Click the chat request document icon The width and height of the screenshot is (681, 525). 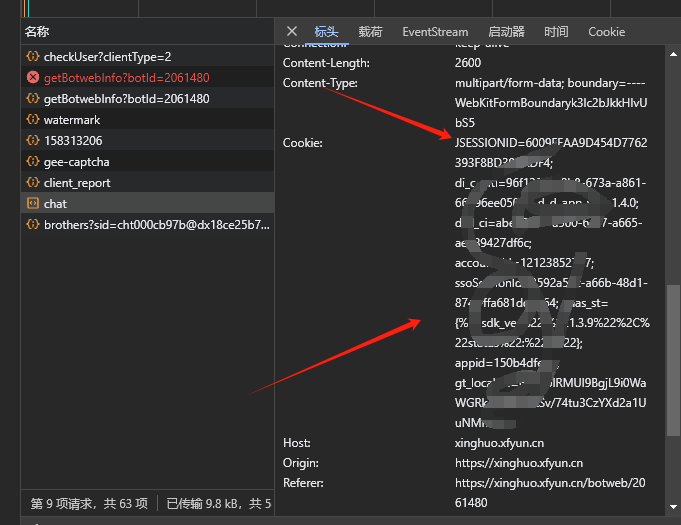32,204
